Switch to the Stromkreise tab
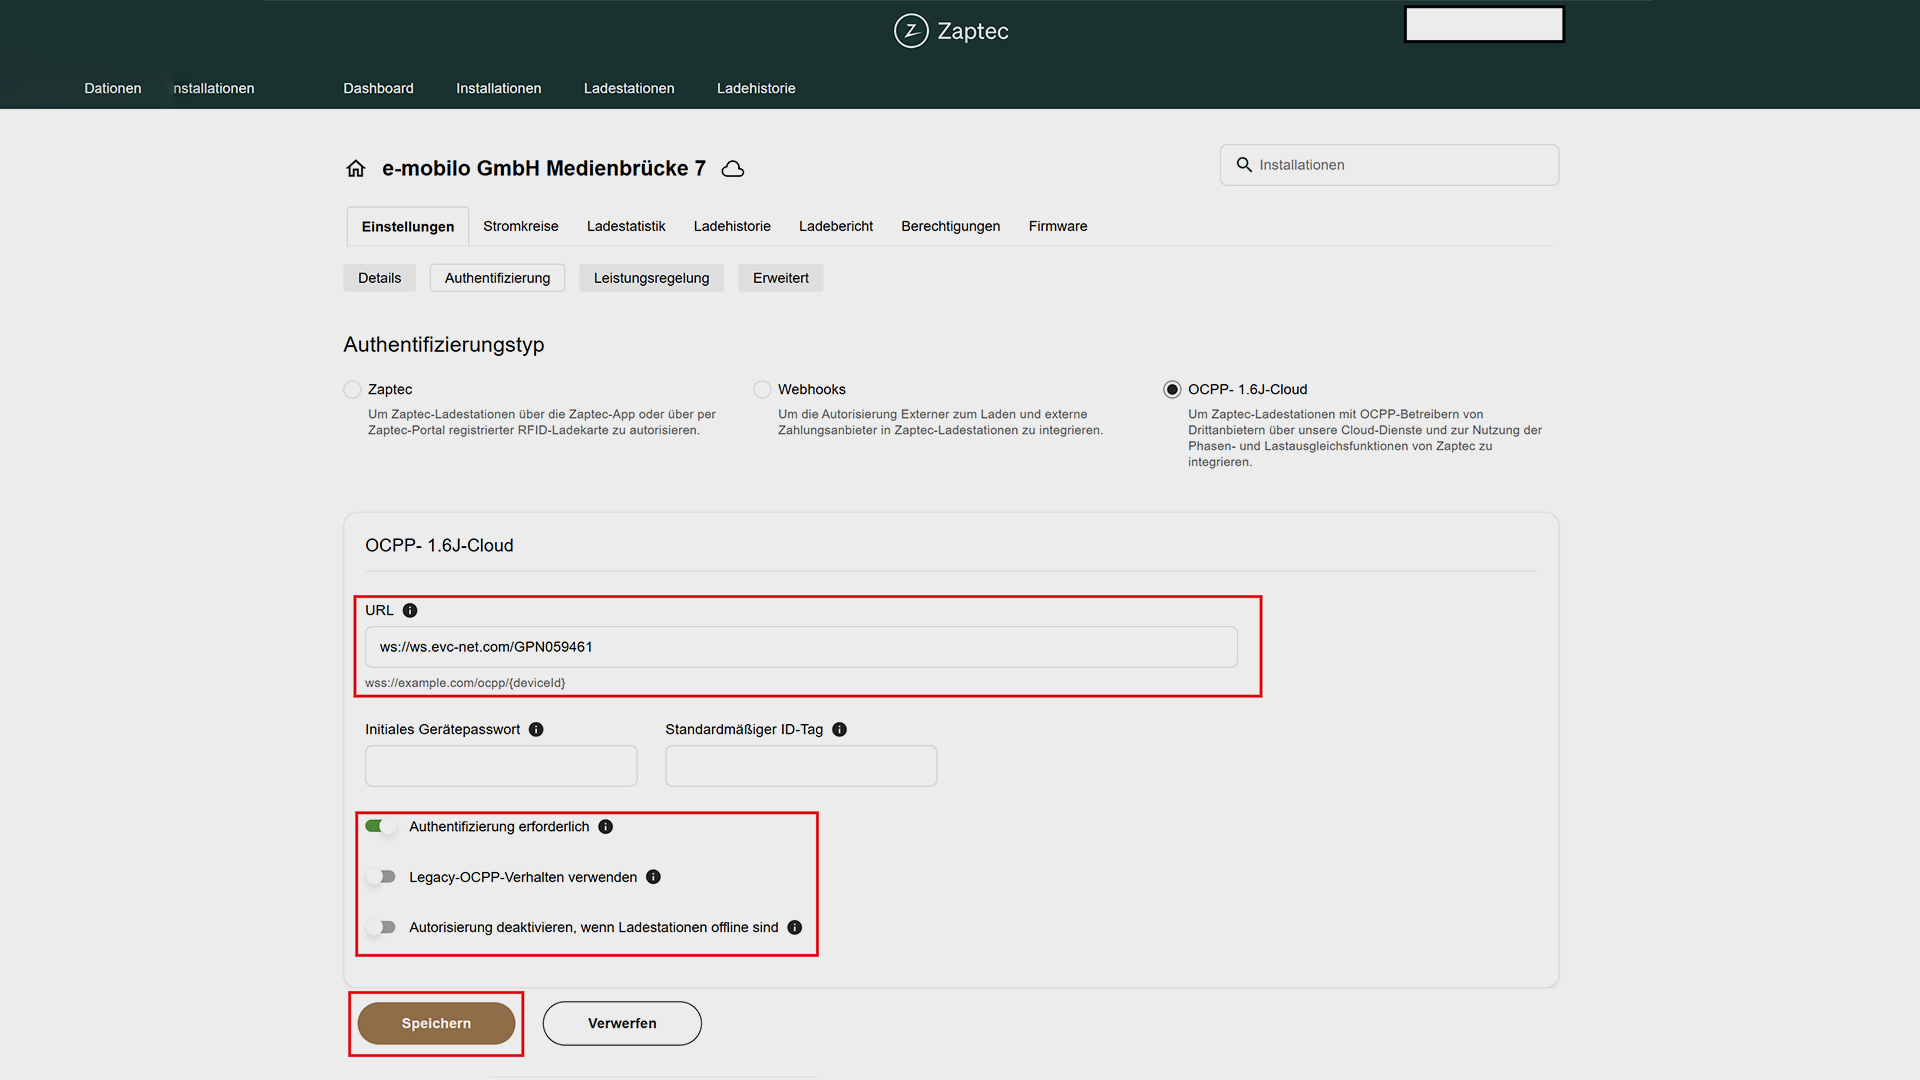 pos(521,226)
